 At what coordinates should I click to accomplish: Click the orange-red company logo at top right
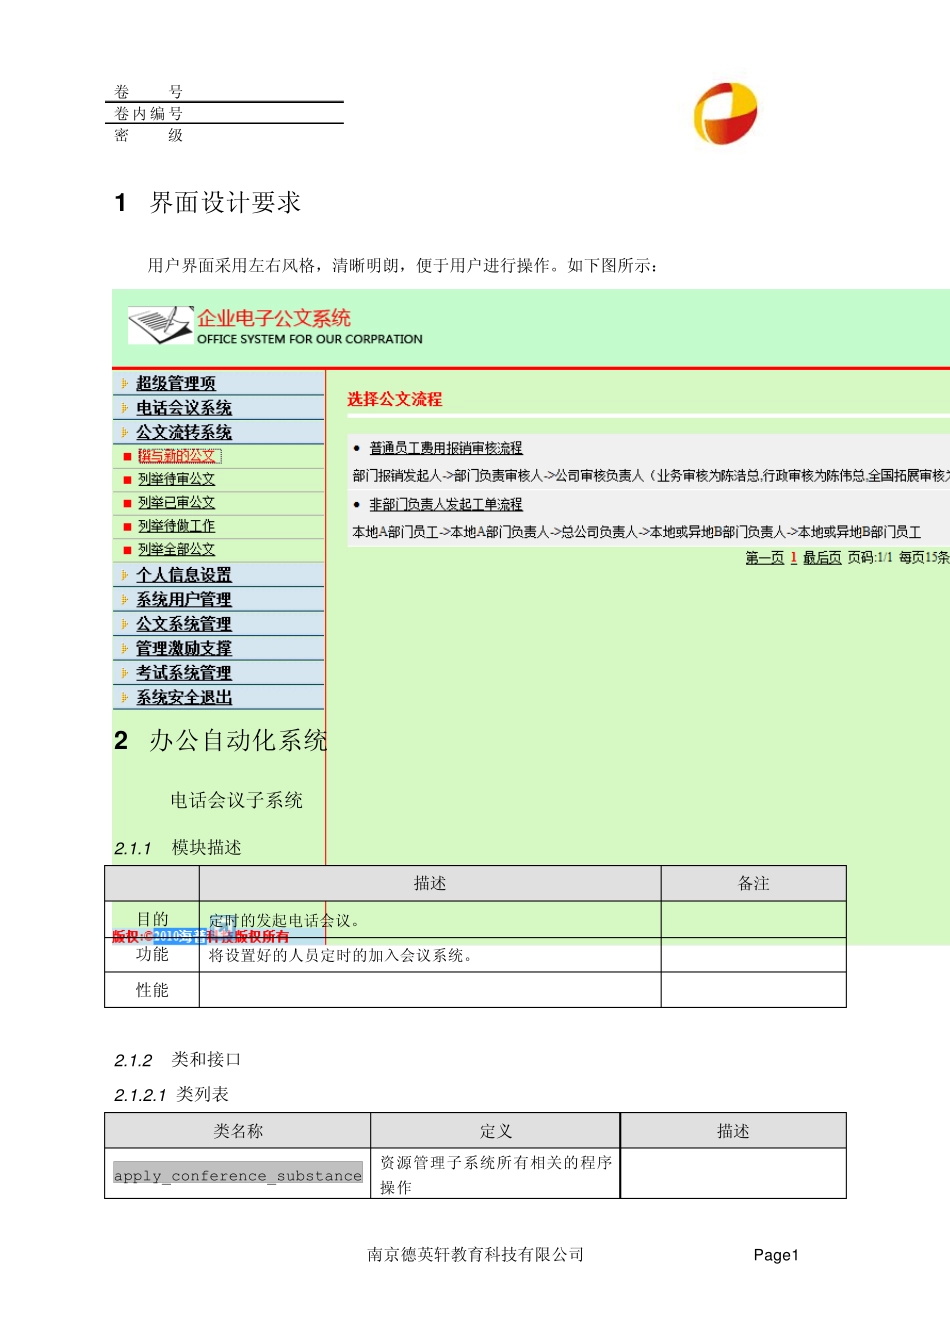[x=726, y=113]
